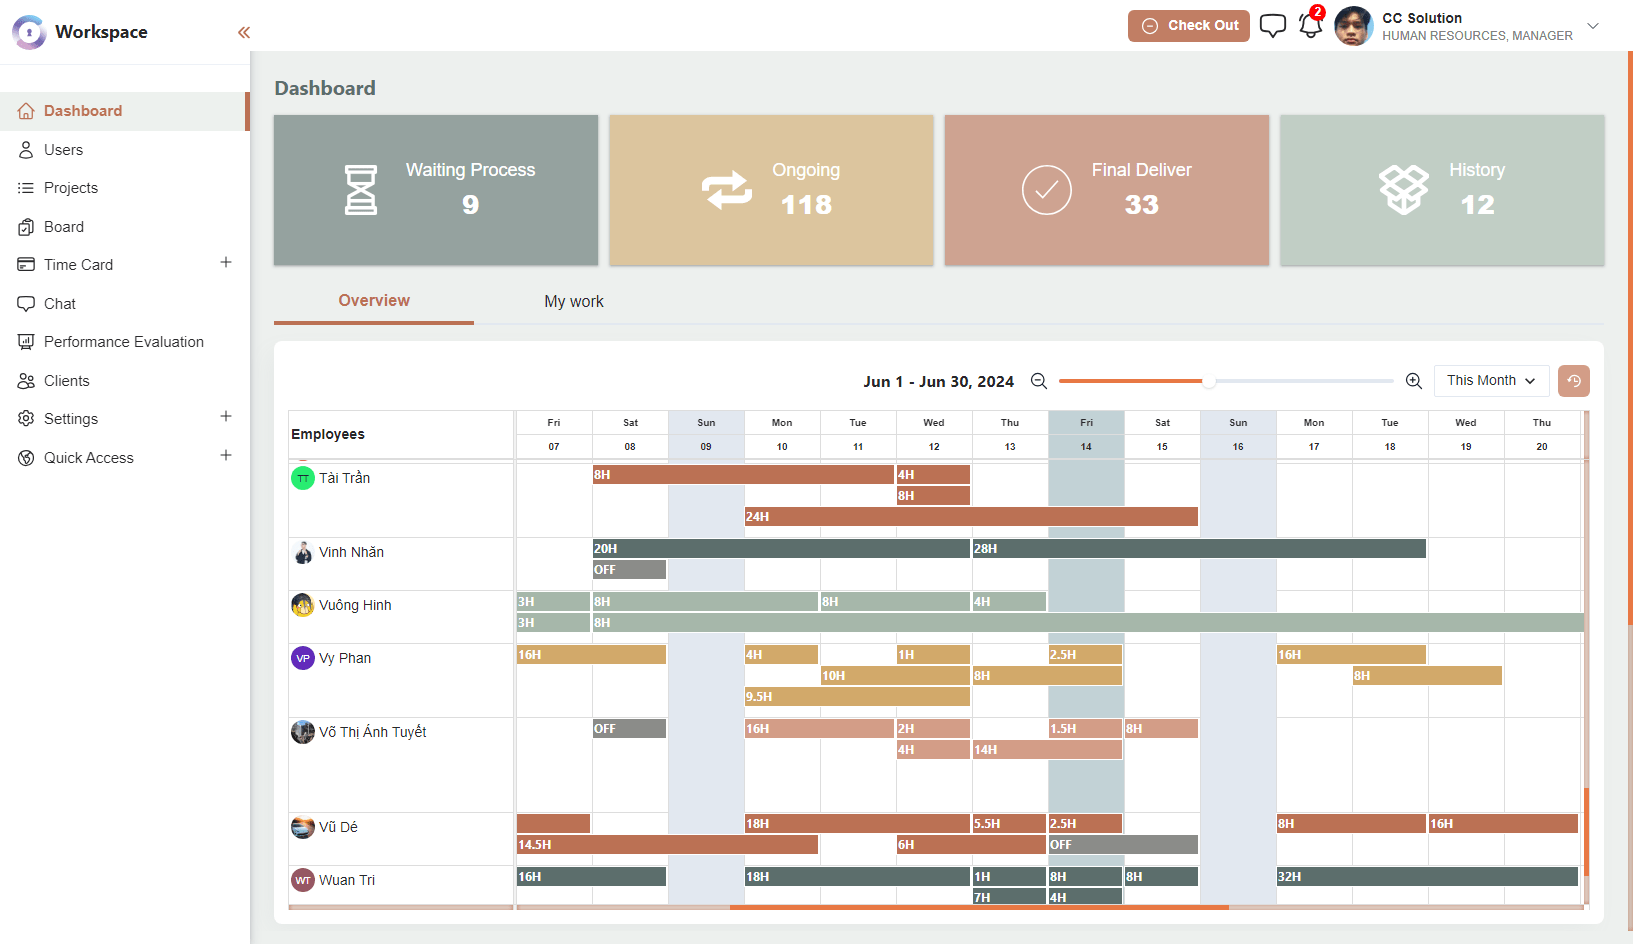Open the History card
Image resolution: width=1633 pixels, height=944 pixels.
(x=1442, y=190)
